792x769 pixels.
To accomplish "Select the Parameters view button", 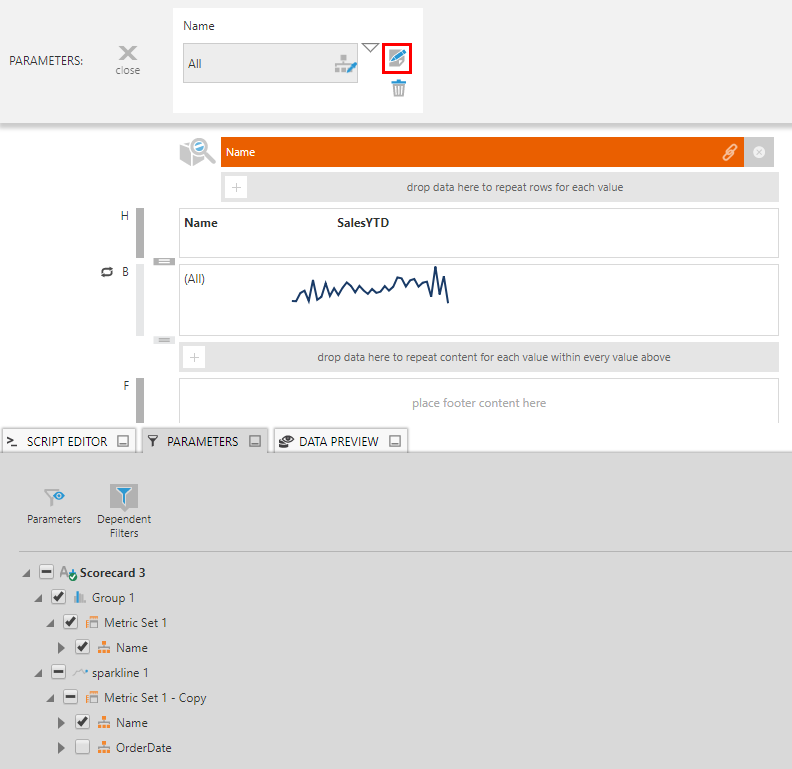I will coord(54,506).
